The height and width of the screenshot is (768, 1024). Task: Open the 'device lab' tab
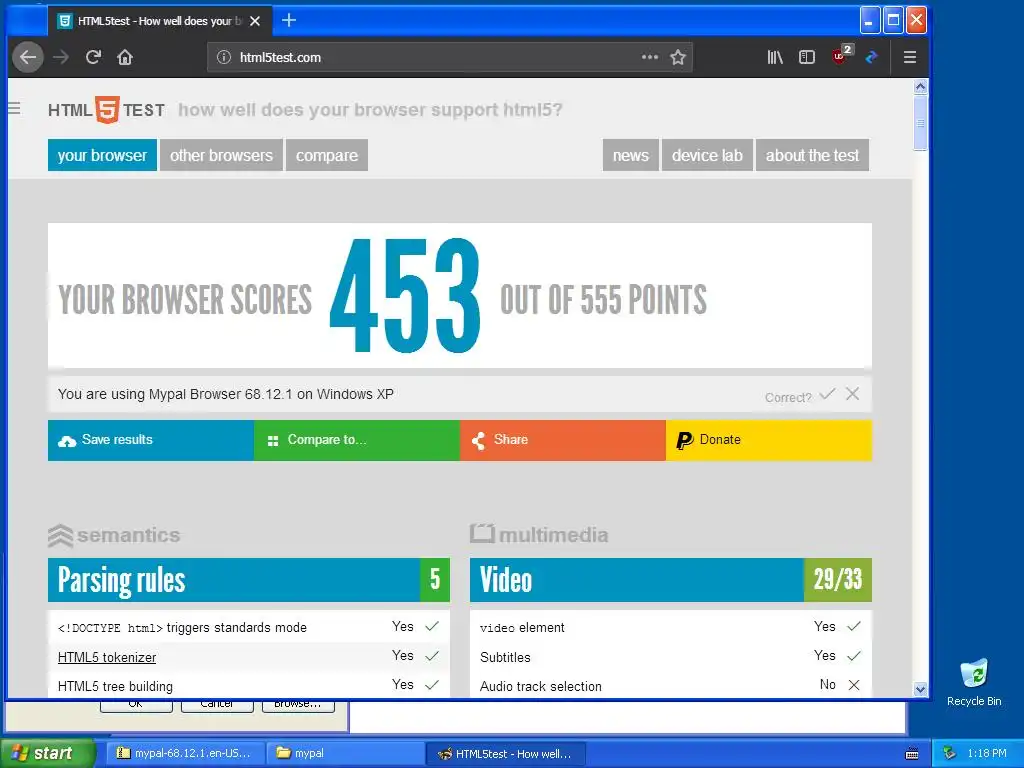point(707,155)
